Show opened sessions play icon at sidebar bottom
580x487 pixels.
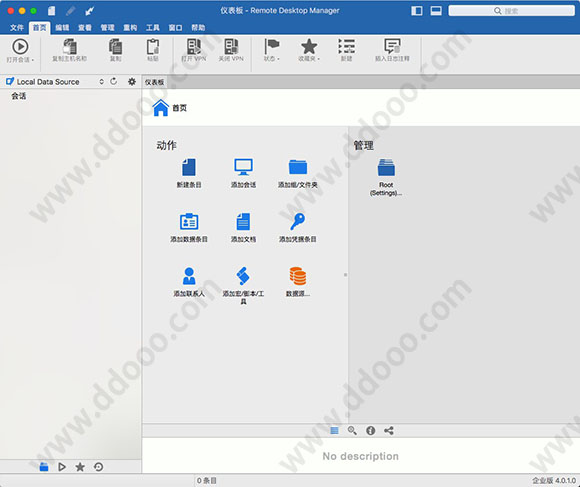point(62,467)
